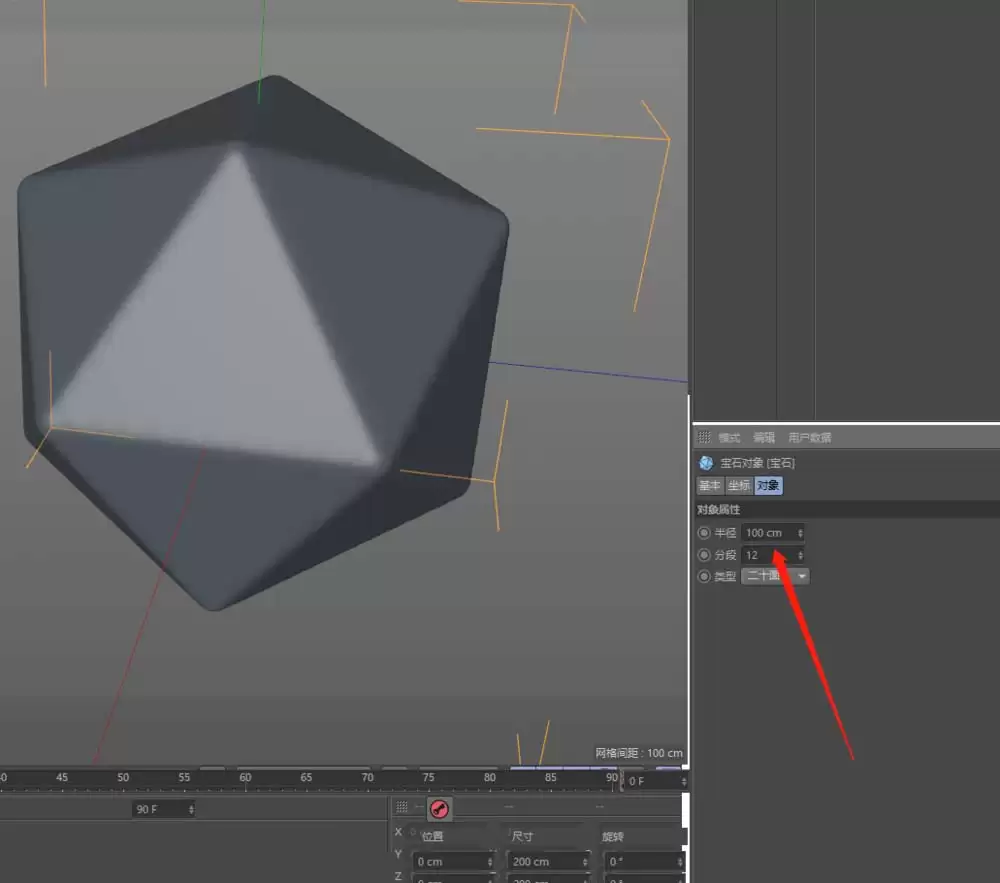Click the stepper arrows beside 100 cm radius
The height and width of the screenshot is (883, 1000).
tap(798, 533)
